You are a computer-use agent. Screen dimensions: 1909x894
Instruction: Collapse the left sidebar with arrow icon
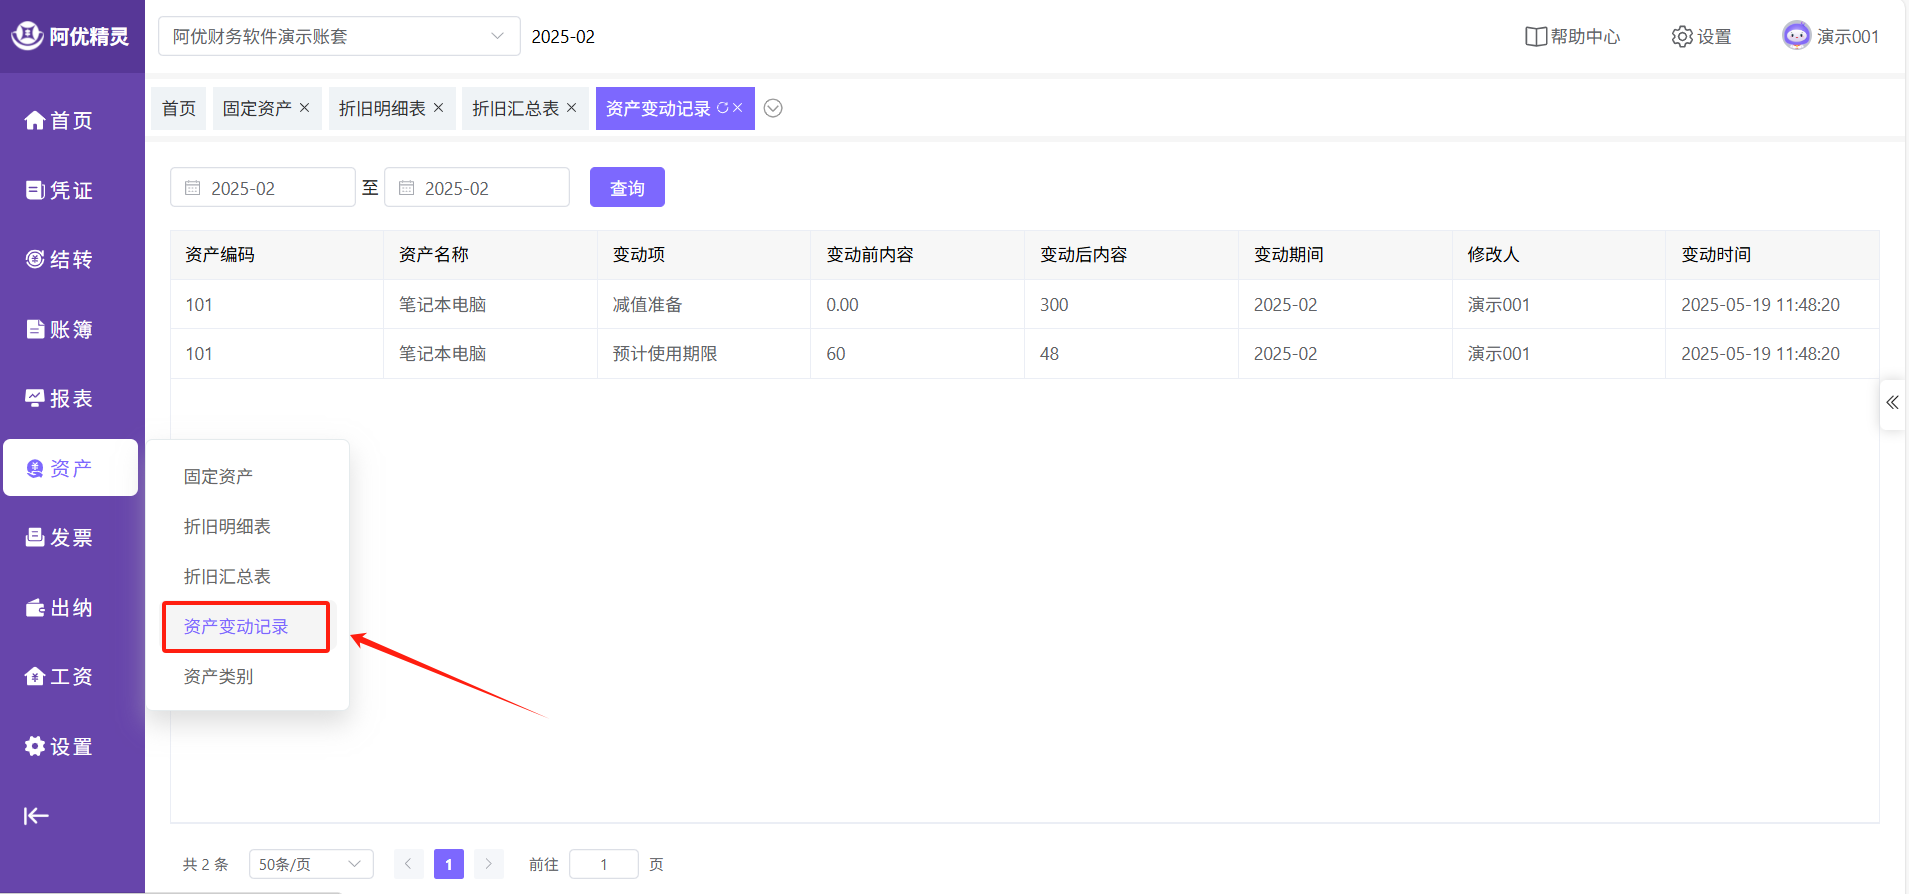(36, 816)
